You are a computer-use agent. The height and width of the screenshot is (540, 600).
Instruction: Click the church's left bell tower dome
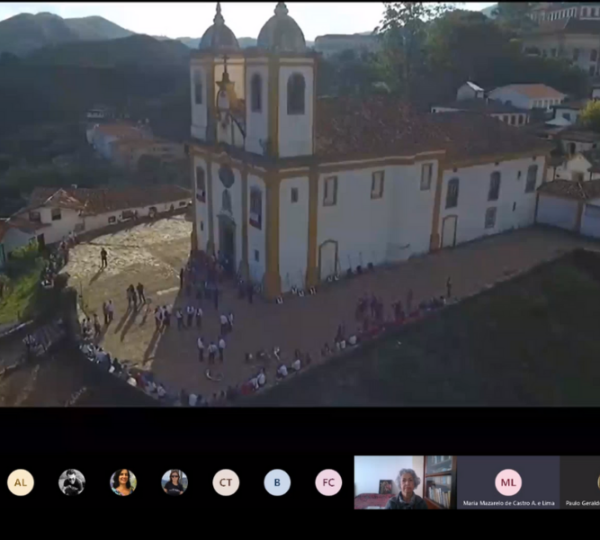(x=218, y=34)
